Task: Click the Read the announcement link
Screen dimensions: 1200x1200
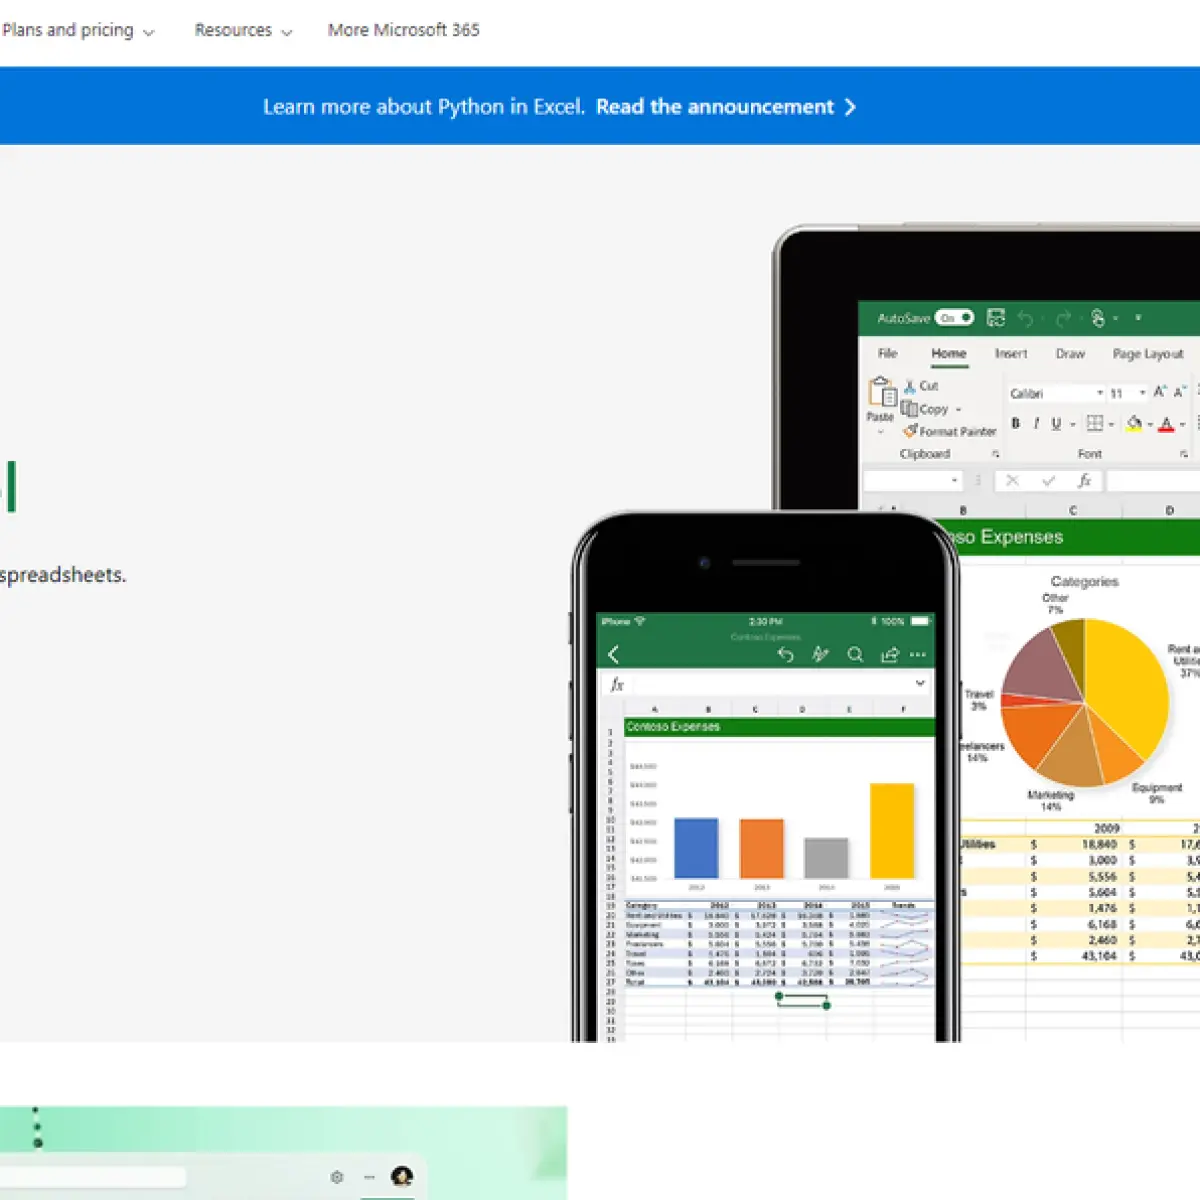Action: (726, 107)
